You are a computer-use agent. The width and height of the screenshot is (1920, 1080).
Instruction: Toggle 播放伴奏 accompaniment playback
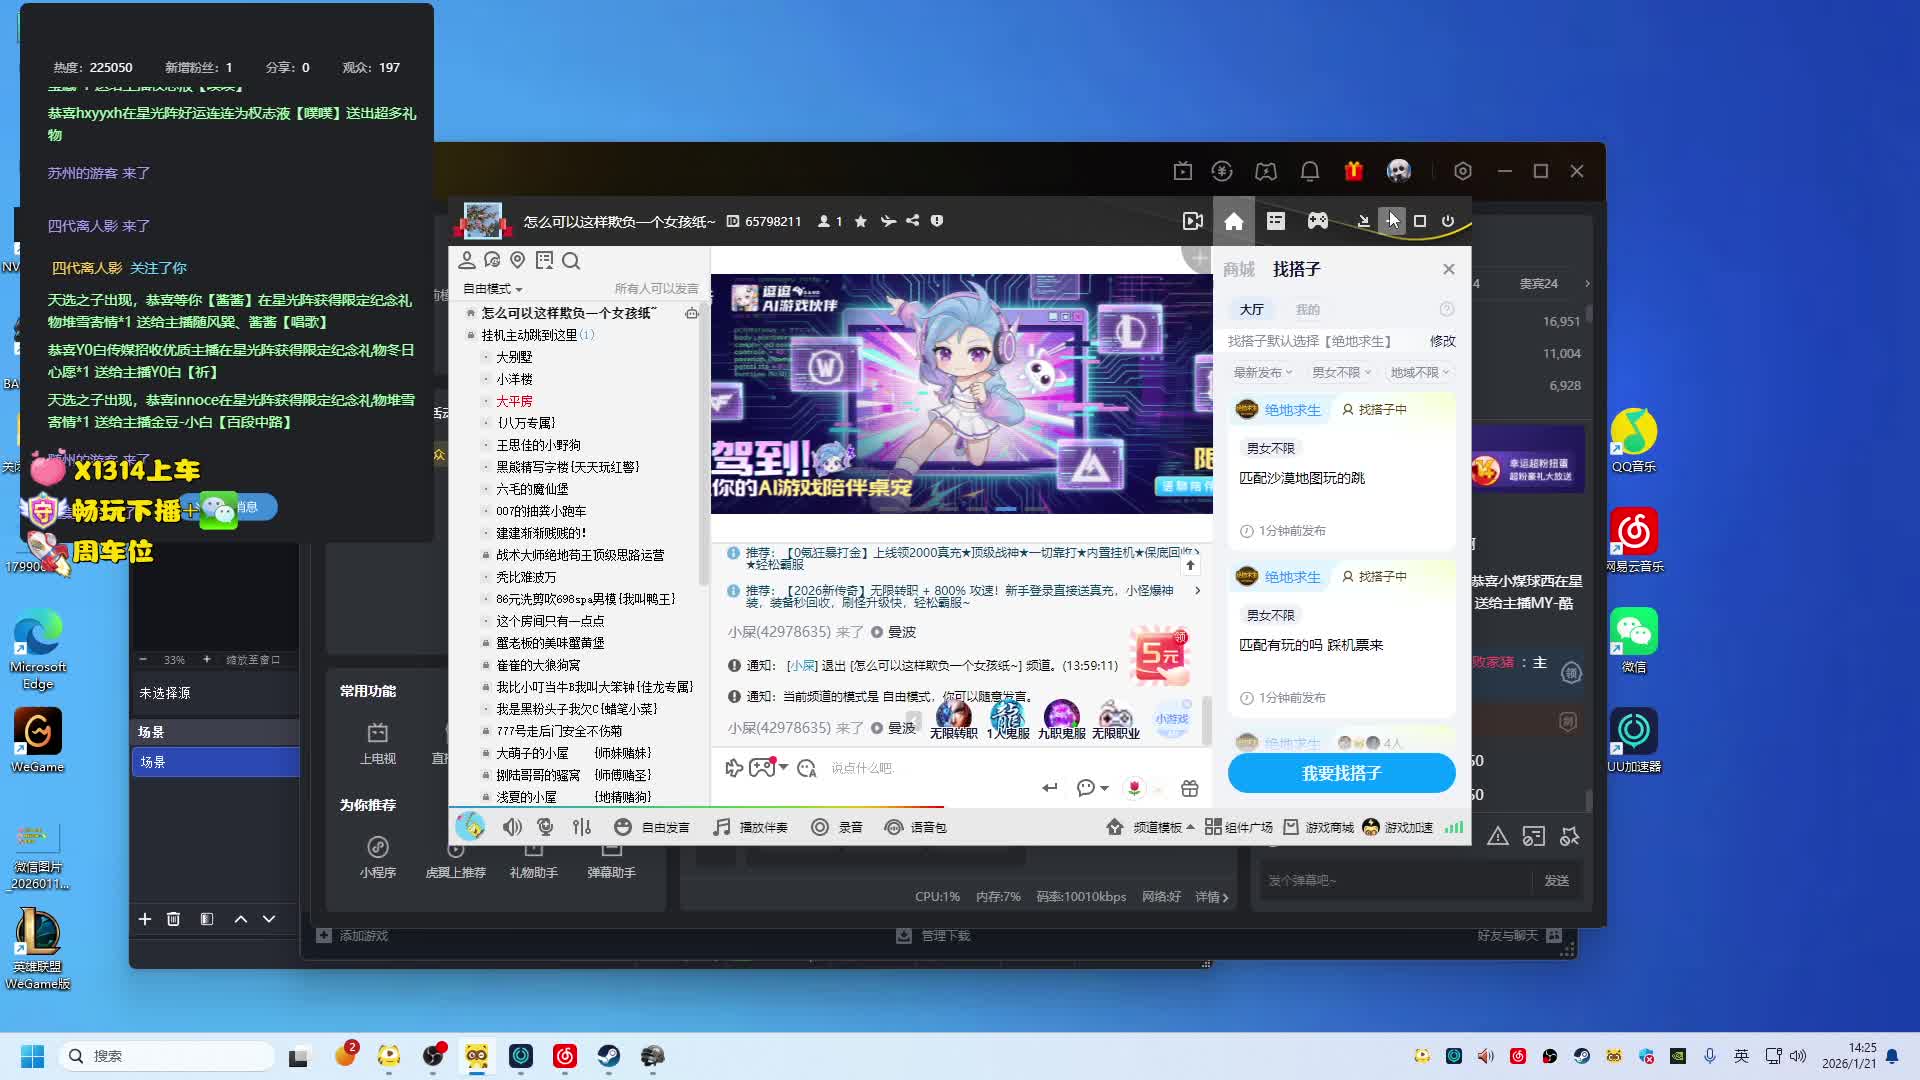coord(750,827)
